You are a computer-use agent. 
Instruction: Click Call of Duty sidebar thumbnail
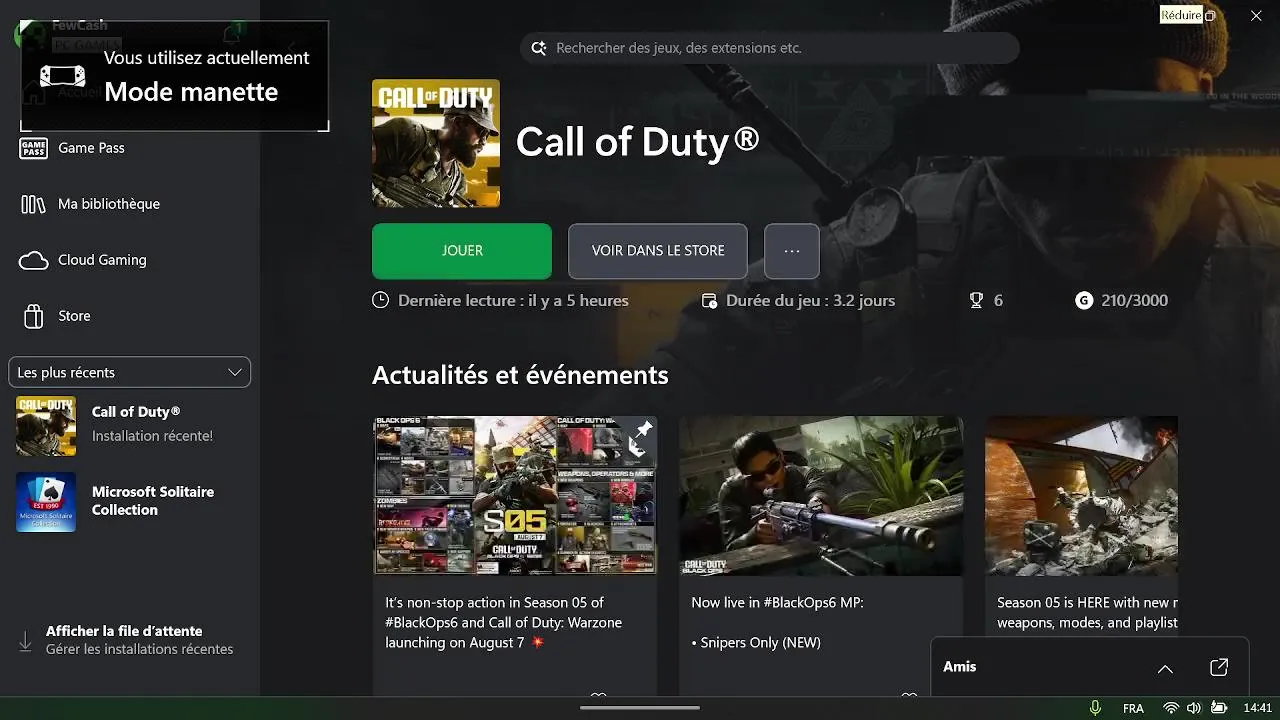(46, 426)
